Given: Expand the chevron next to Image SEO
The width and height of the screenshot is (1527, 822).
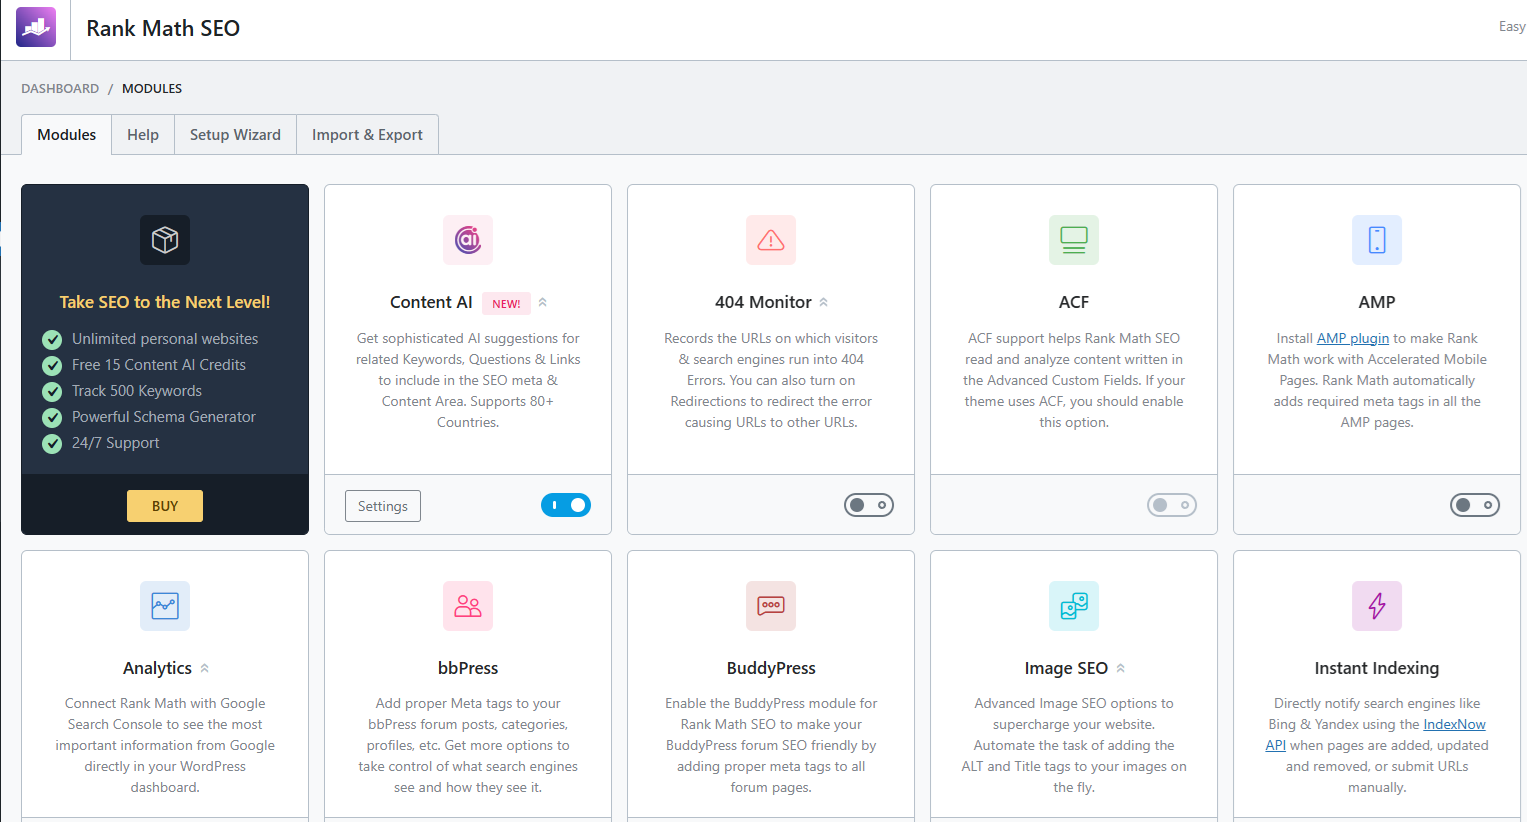Looking at the screenshot, I should [1120, 668].
